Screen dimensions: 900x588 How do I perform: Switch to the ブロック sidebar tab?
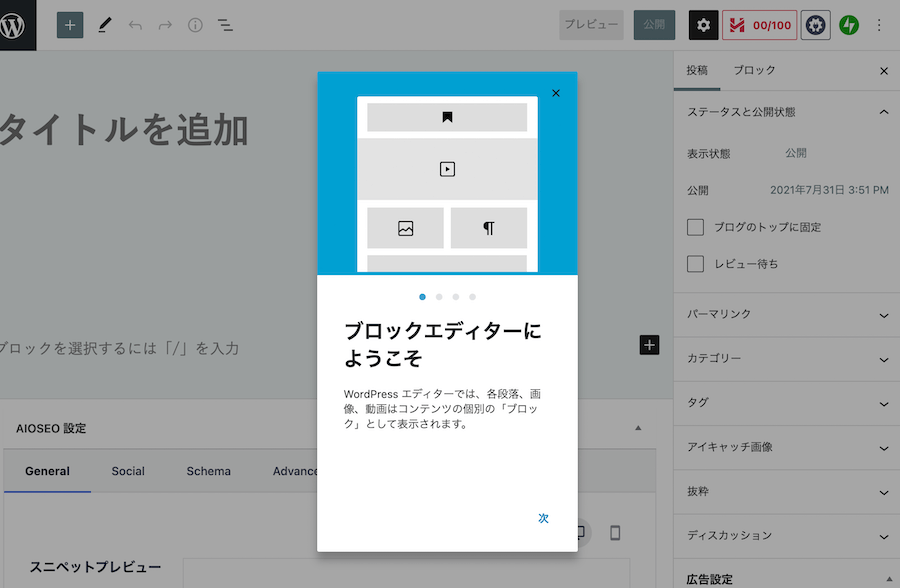[754, 71]
